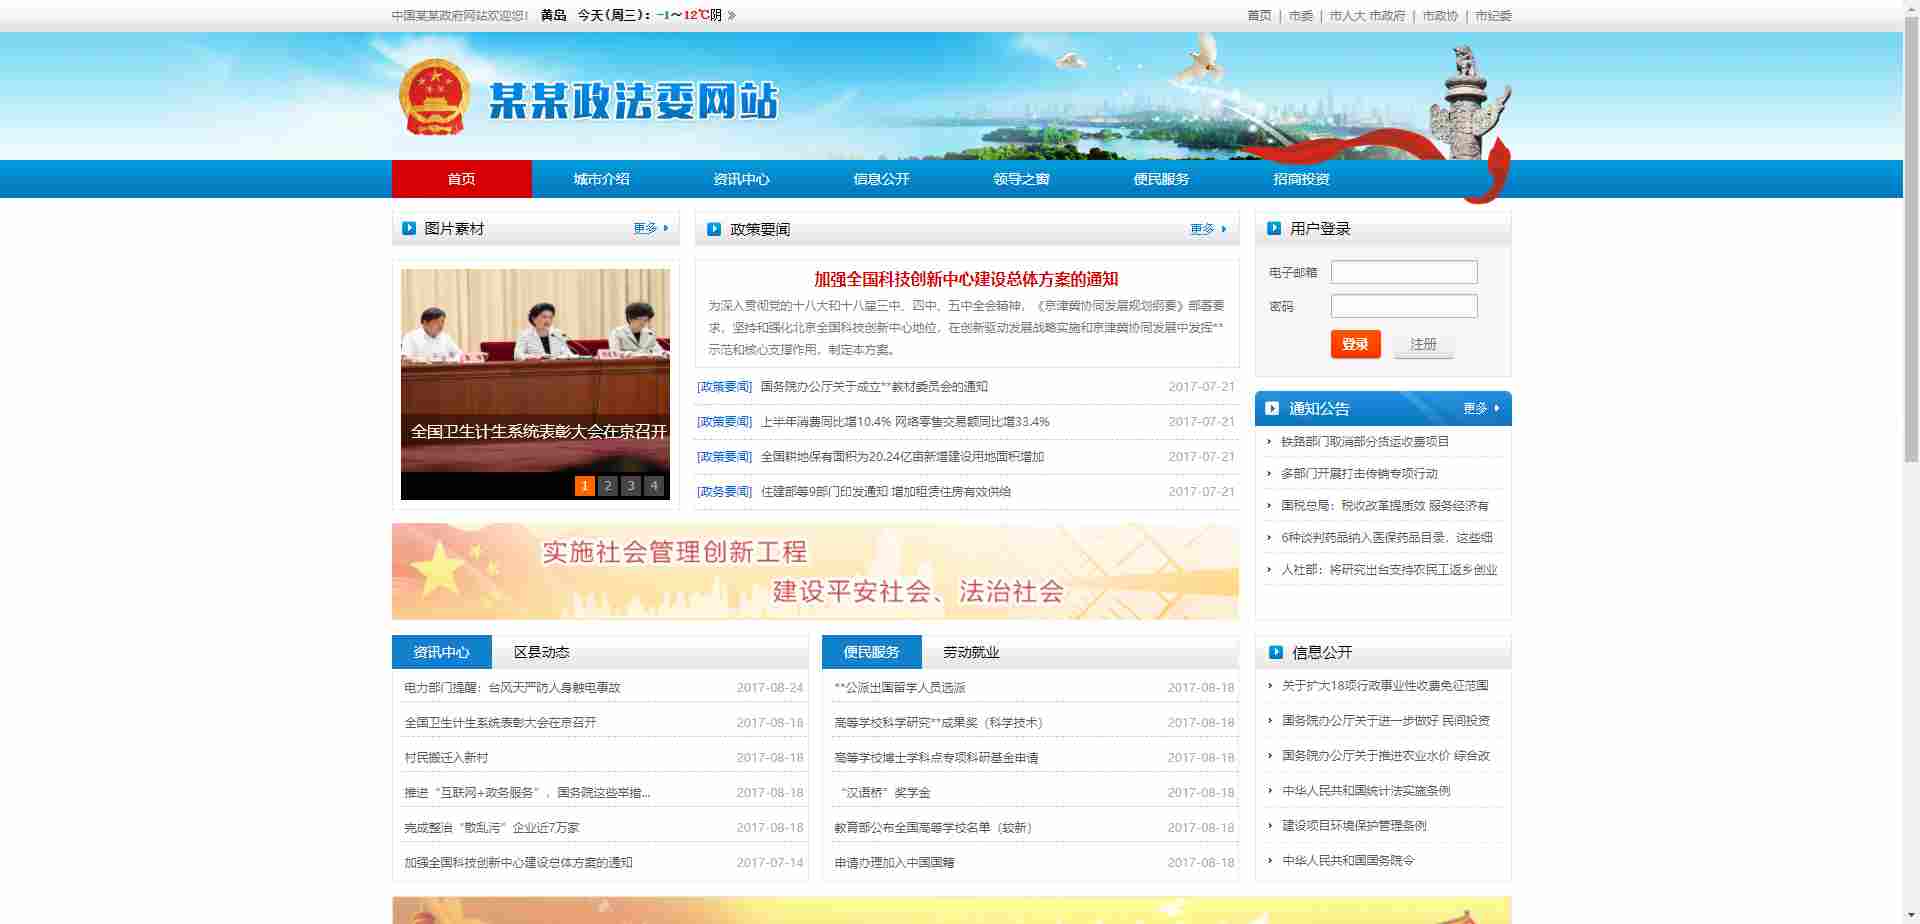Open 电力部门提醒：台风天严防人身触电事故
1920x924 pixels.
pyautogui.click(x=512, y=688)
